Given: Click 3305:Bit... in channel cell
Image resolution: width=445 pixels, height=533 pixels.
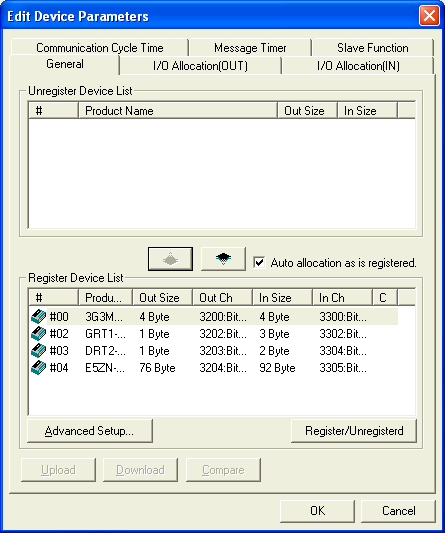Looking at the screenshot, I should coord(343,368).
